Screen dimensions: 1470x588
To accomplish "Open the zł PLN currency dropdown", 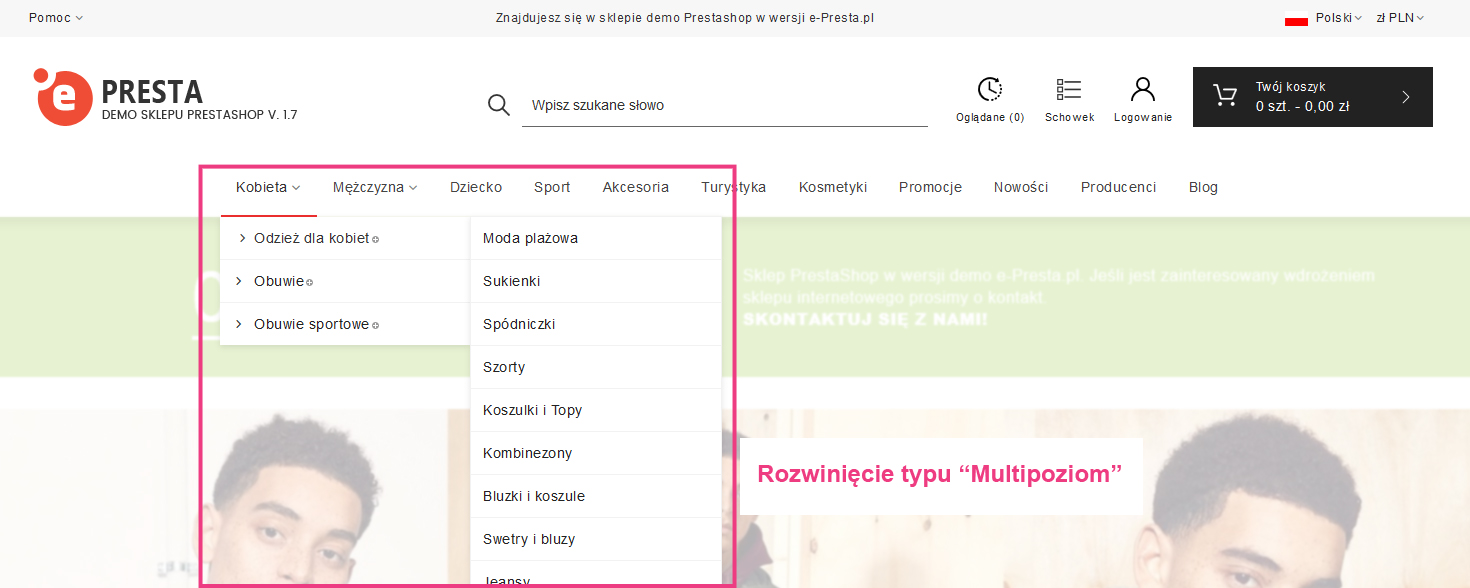I will (1400, 18).
